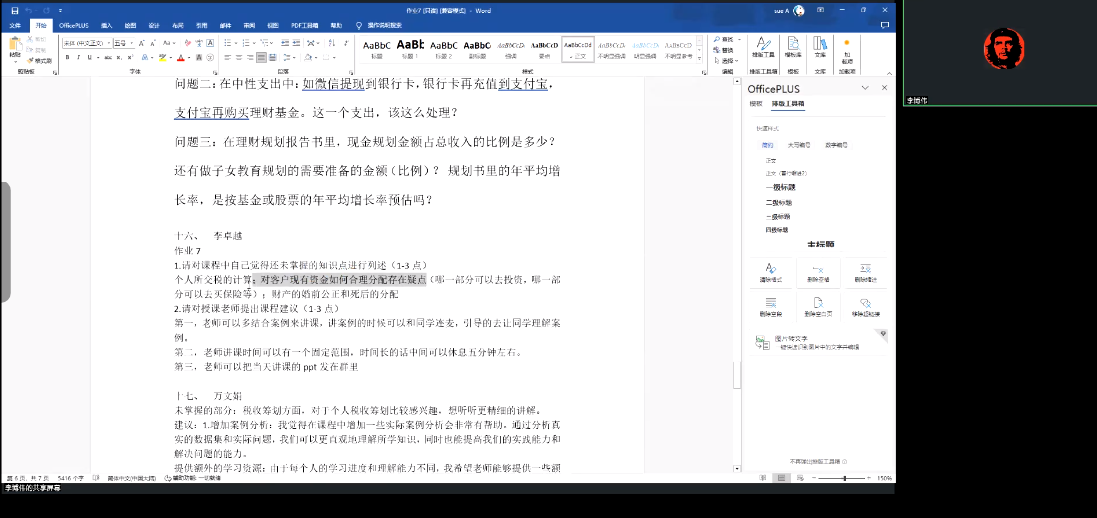Switch to the 设计 Design tab
This screenshot has height=518, width=1097.
point(155,25)
